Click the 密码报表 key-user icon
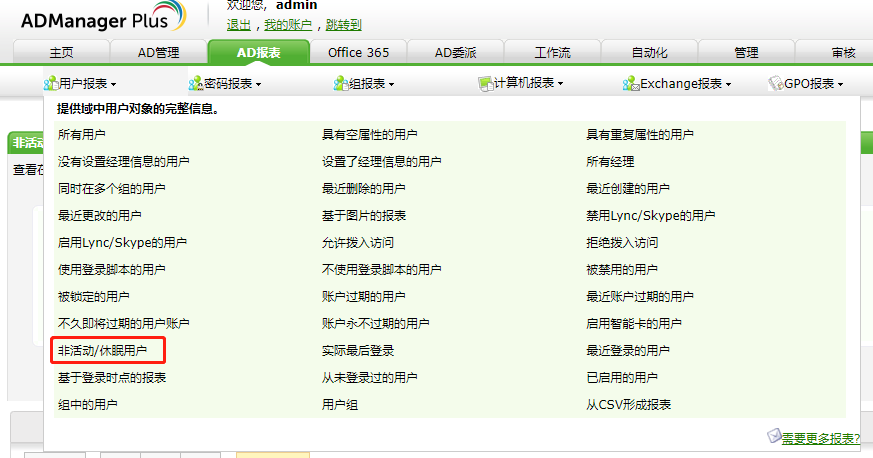 click(195, 83)
